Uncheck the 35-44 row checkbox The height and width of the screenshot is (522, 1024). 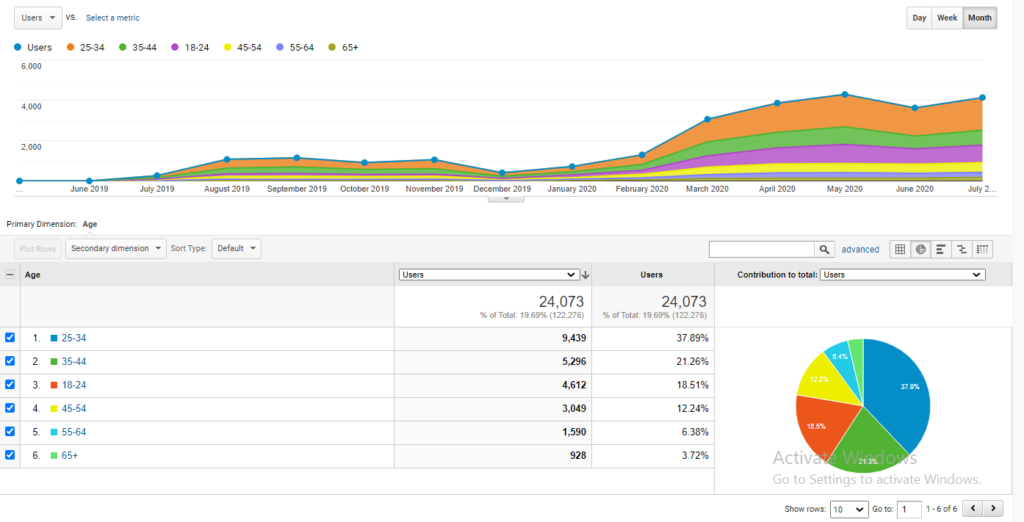click(10, 361)
